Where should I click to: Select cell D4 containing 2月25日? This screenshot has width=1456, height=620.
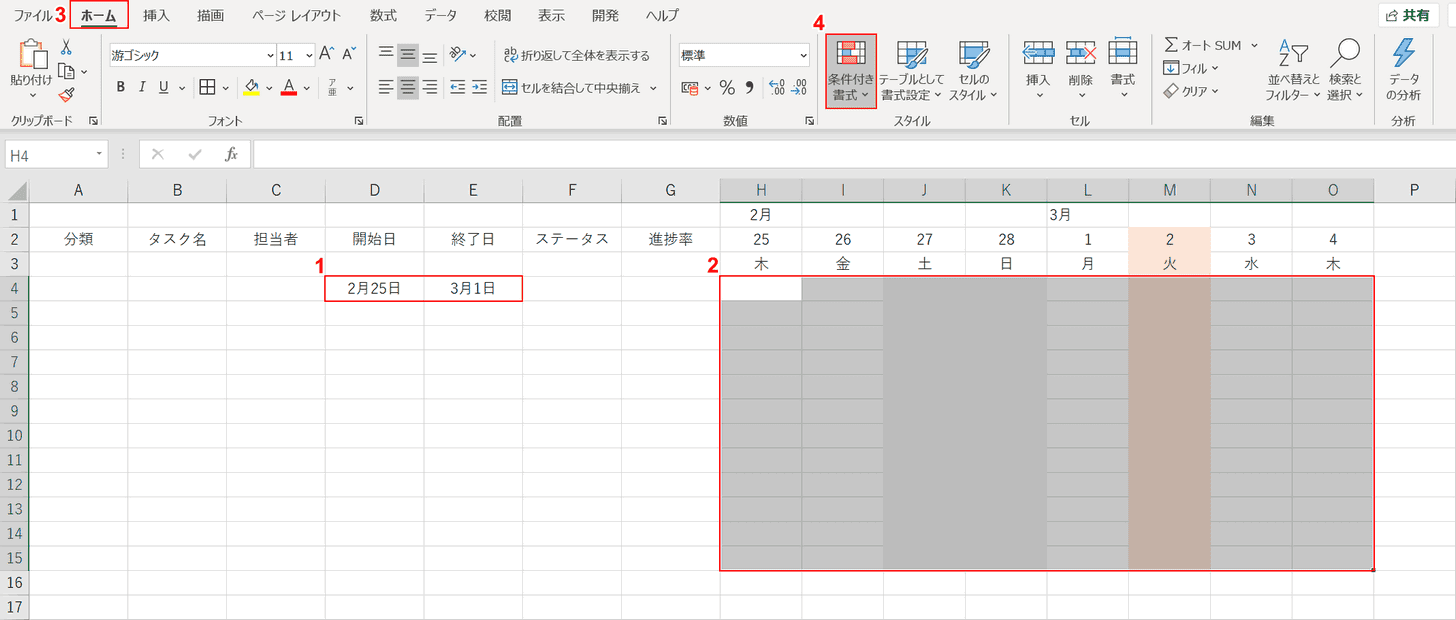pos(374,289)
